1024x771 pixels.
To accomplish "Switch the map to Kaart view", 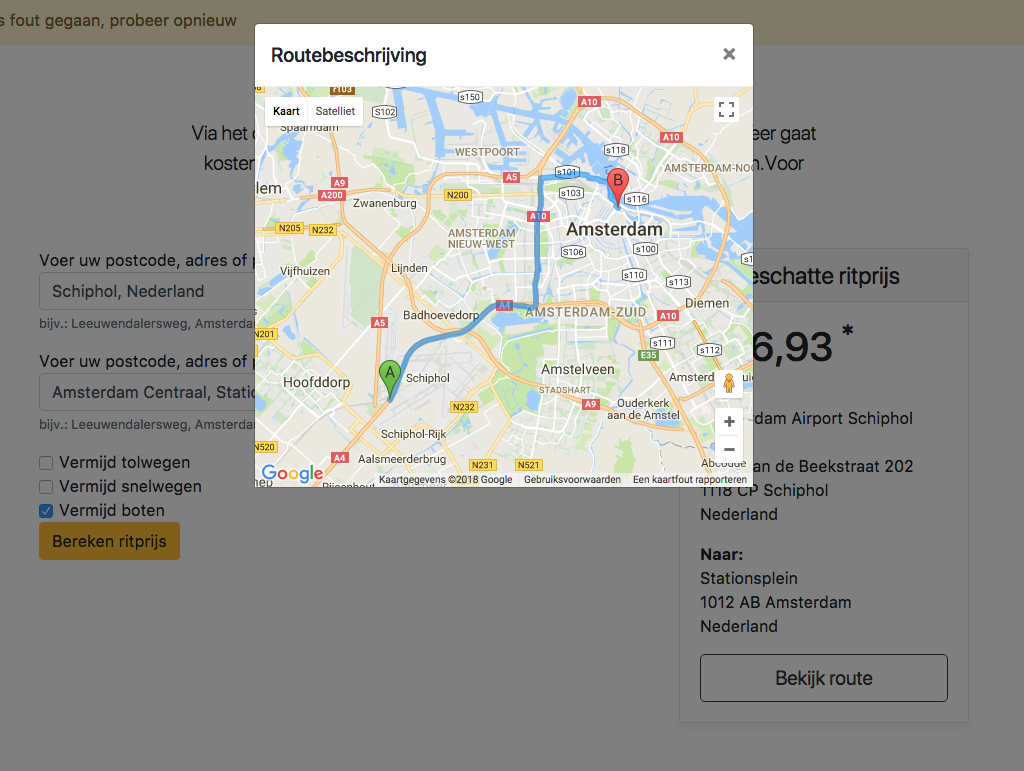I will coord(286,111).
